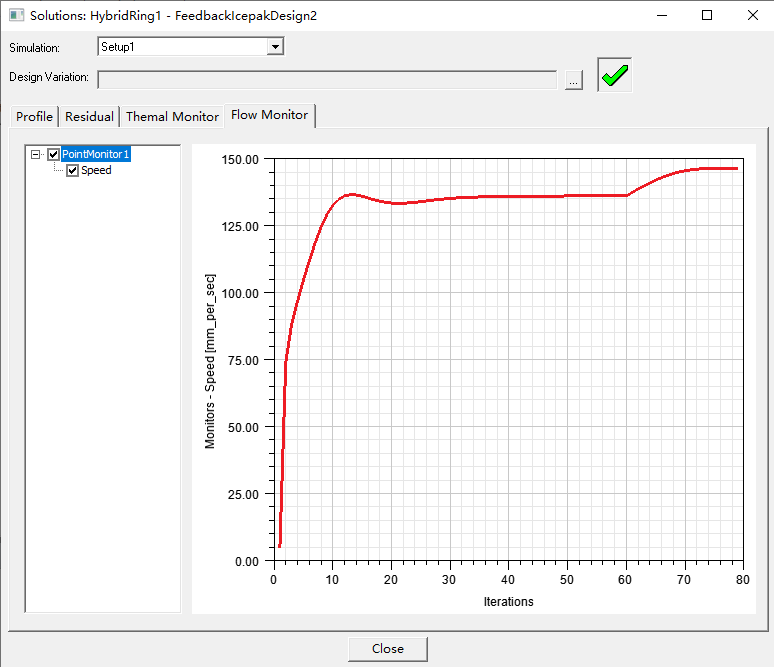The image size is (774, 667).
Task: Maximize the Solutions dialog window
Action: click(x=707, y=15)
